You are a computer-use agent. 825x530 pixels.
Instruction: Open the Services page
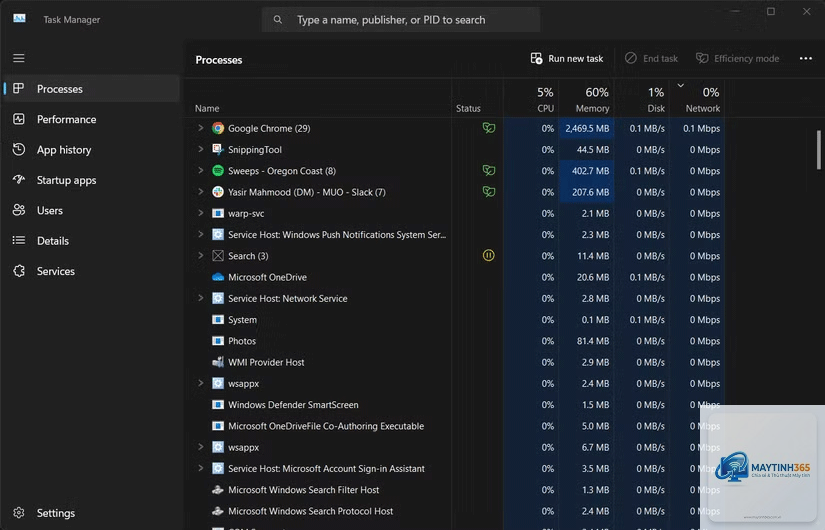[x=92, y=271]
